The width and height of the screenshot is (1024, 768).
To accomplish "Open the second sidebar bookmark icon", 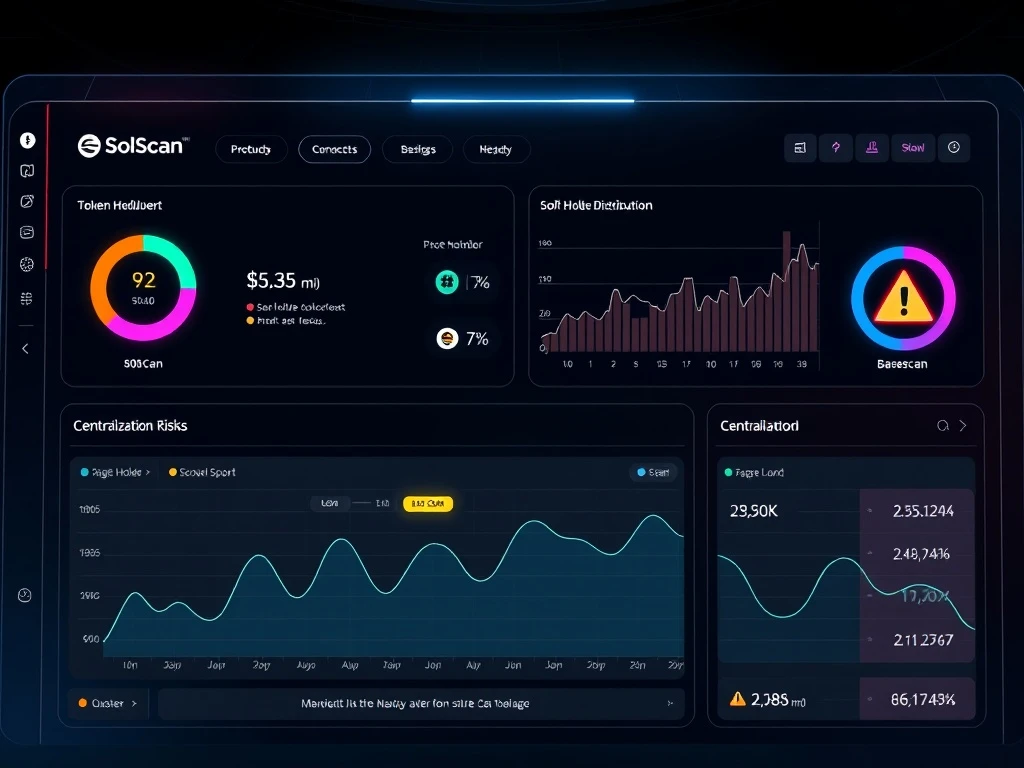I will pyautogui.click(x=27, y=171).
